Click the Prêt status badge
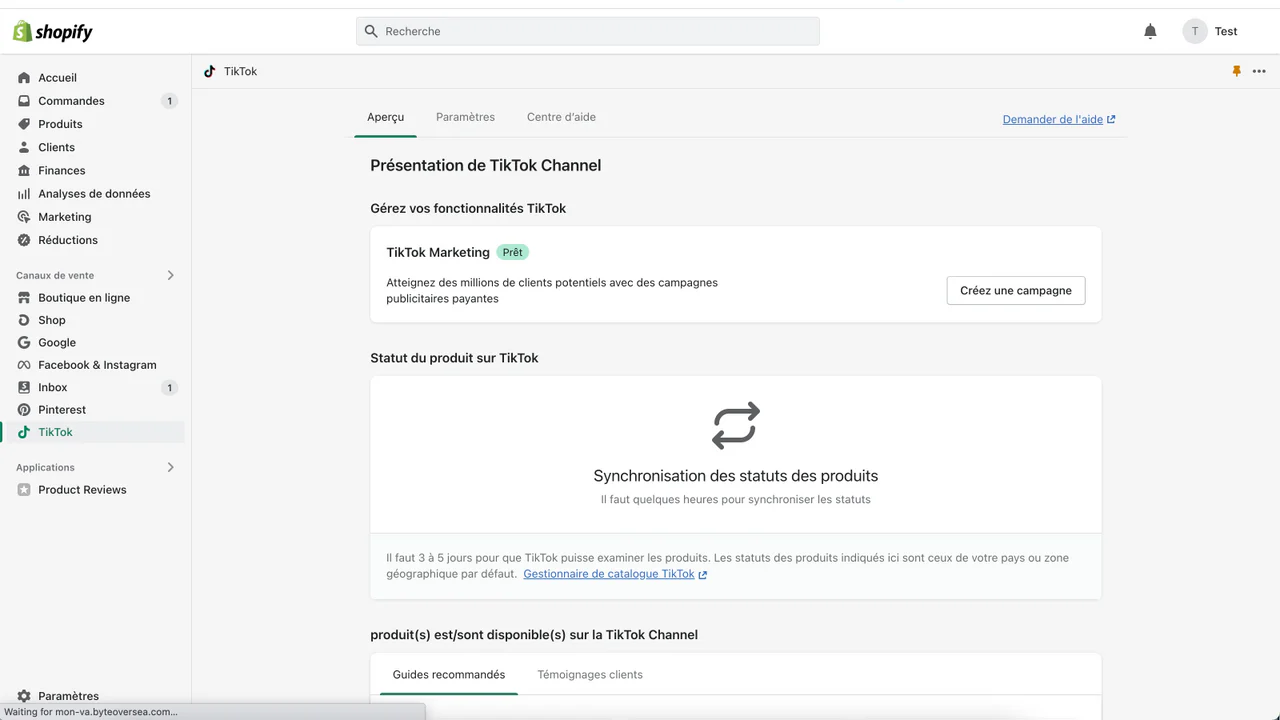This screenshot has height=720, width=1280. pos(513,252)
